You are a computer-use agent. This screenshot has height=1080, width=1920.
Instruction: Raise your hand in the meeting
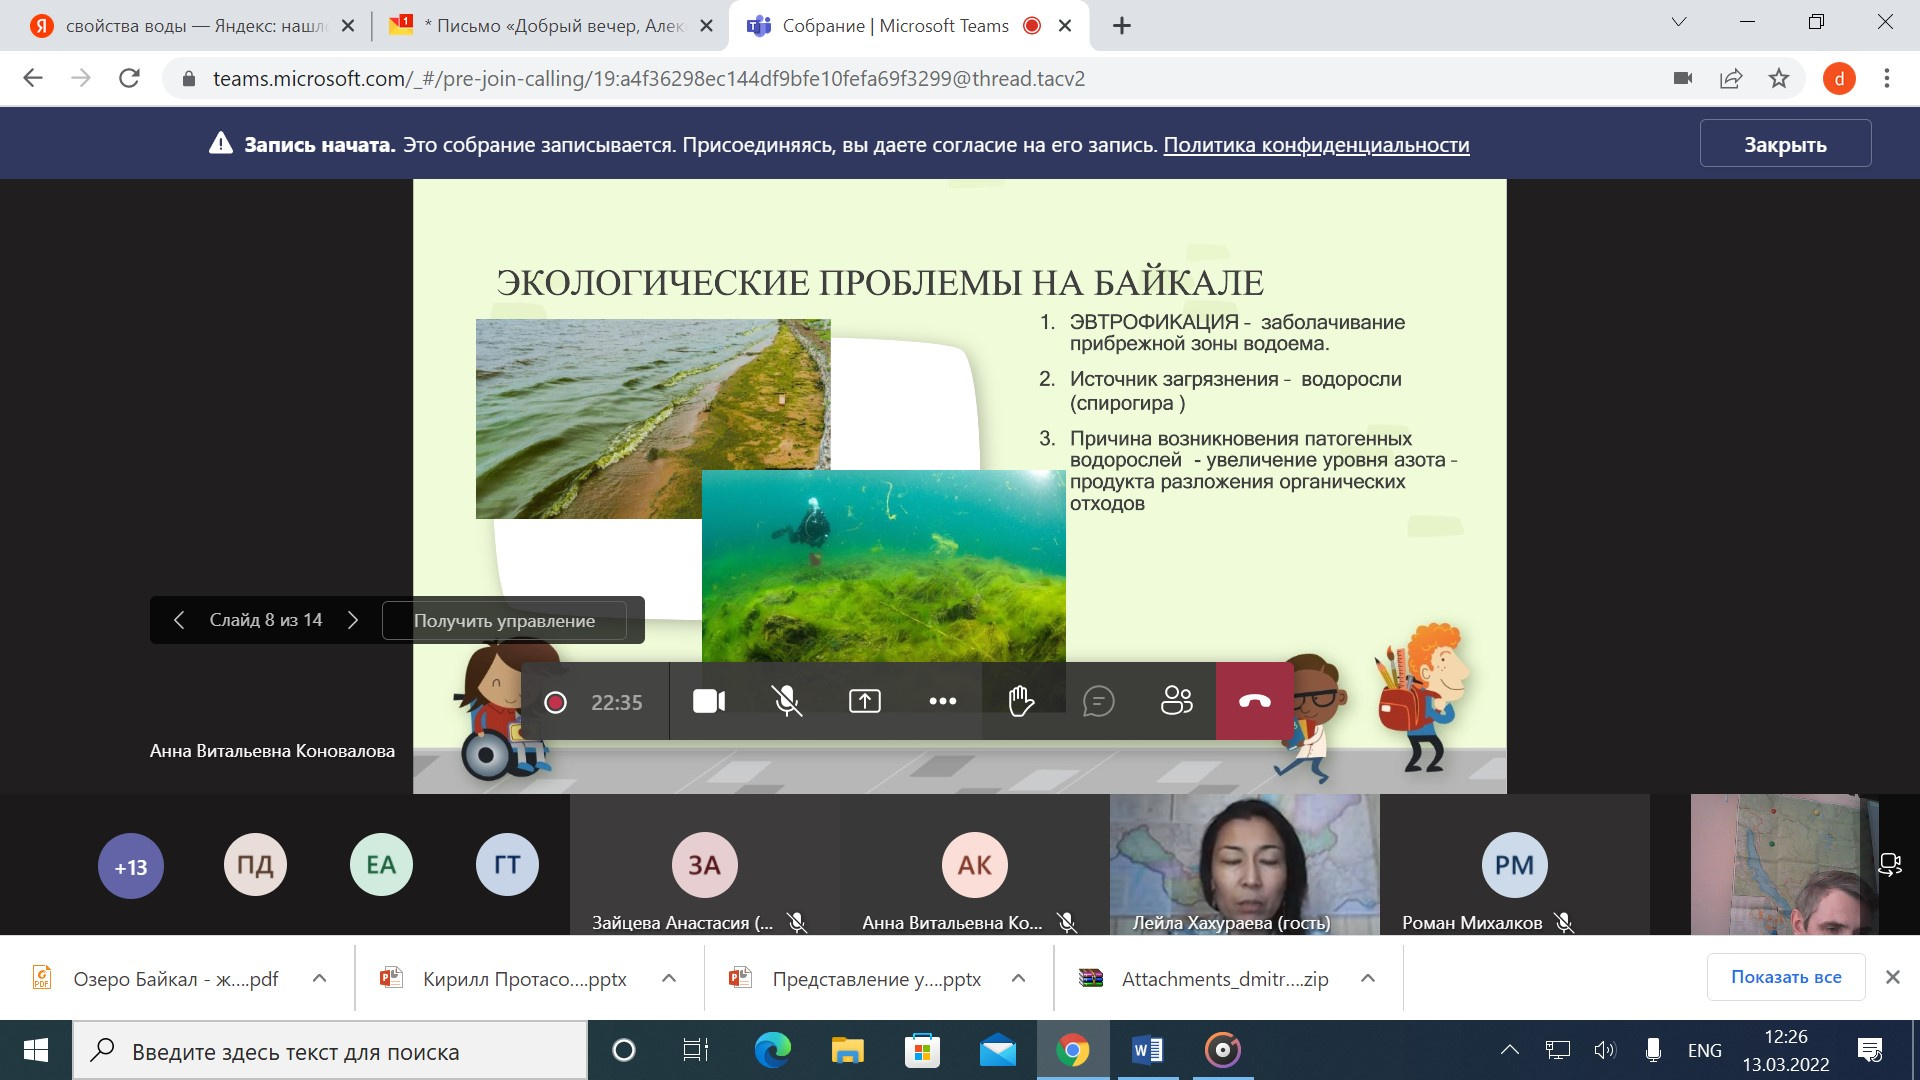coord(1020,702)
